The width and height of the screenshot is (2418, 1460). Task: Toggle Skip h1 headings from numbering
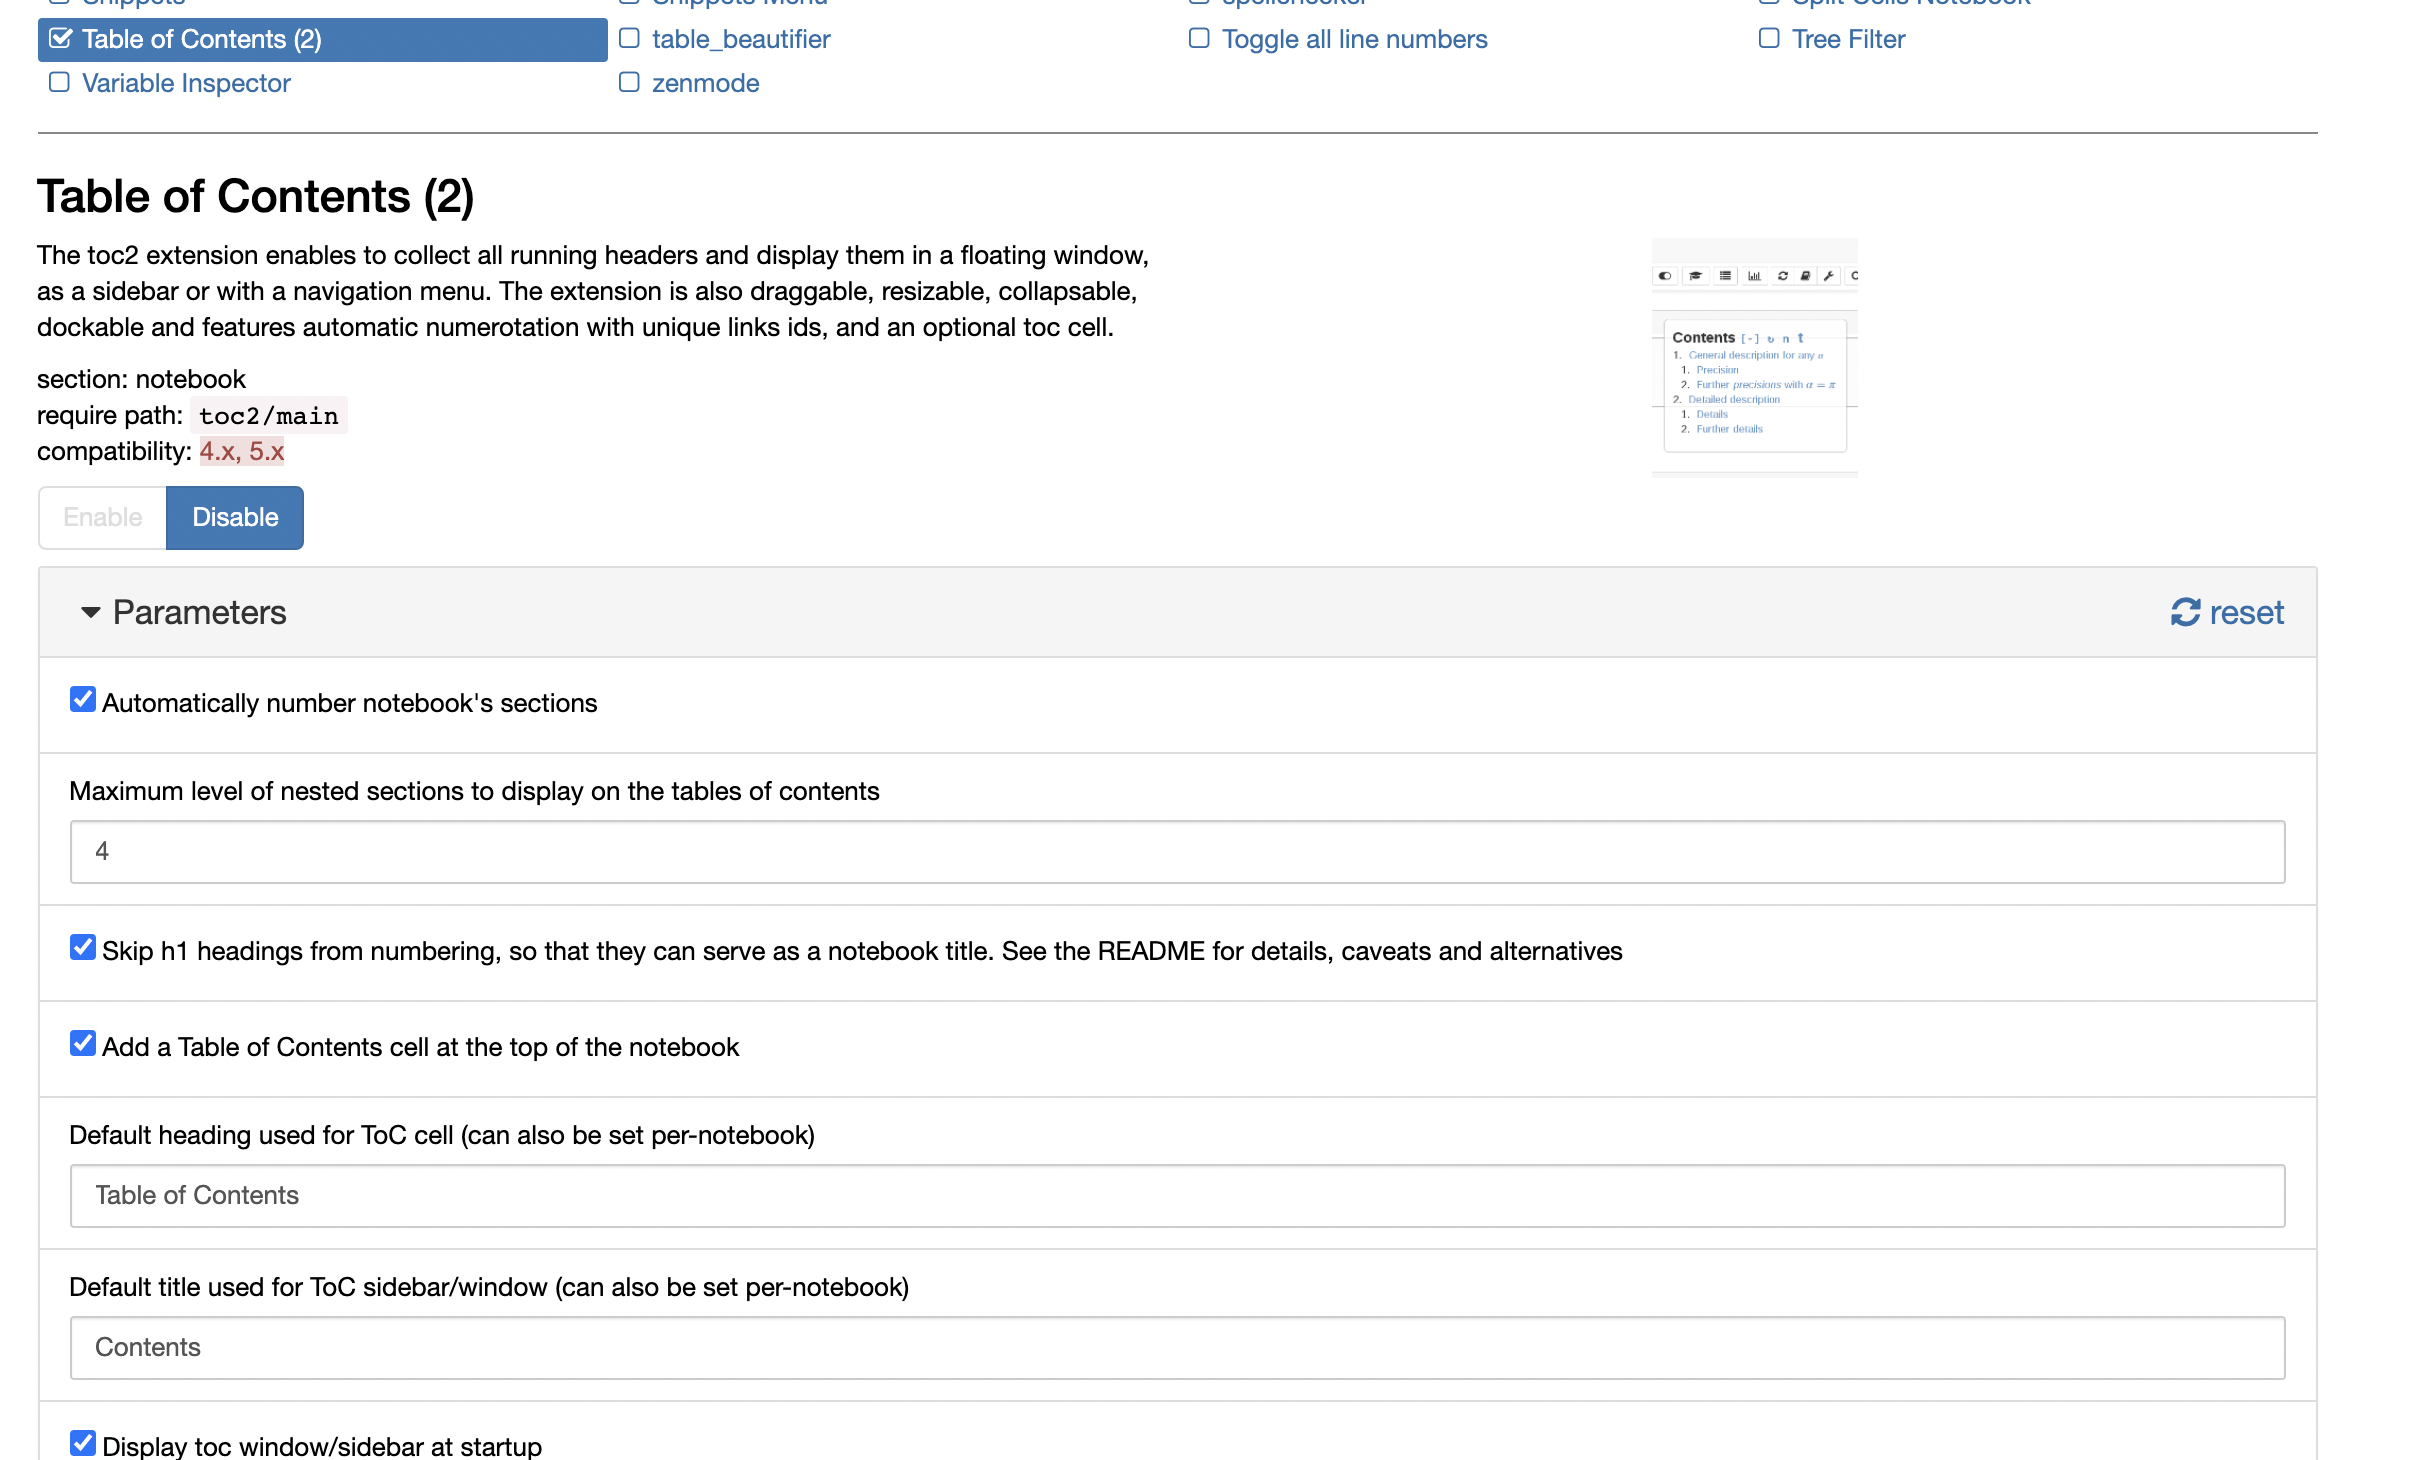click(x=83, y=948)
